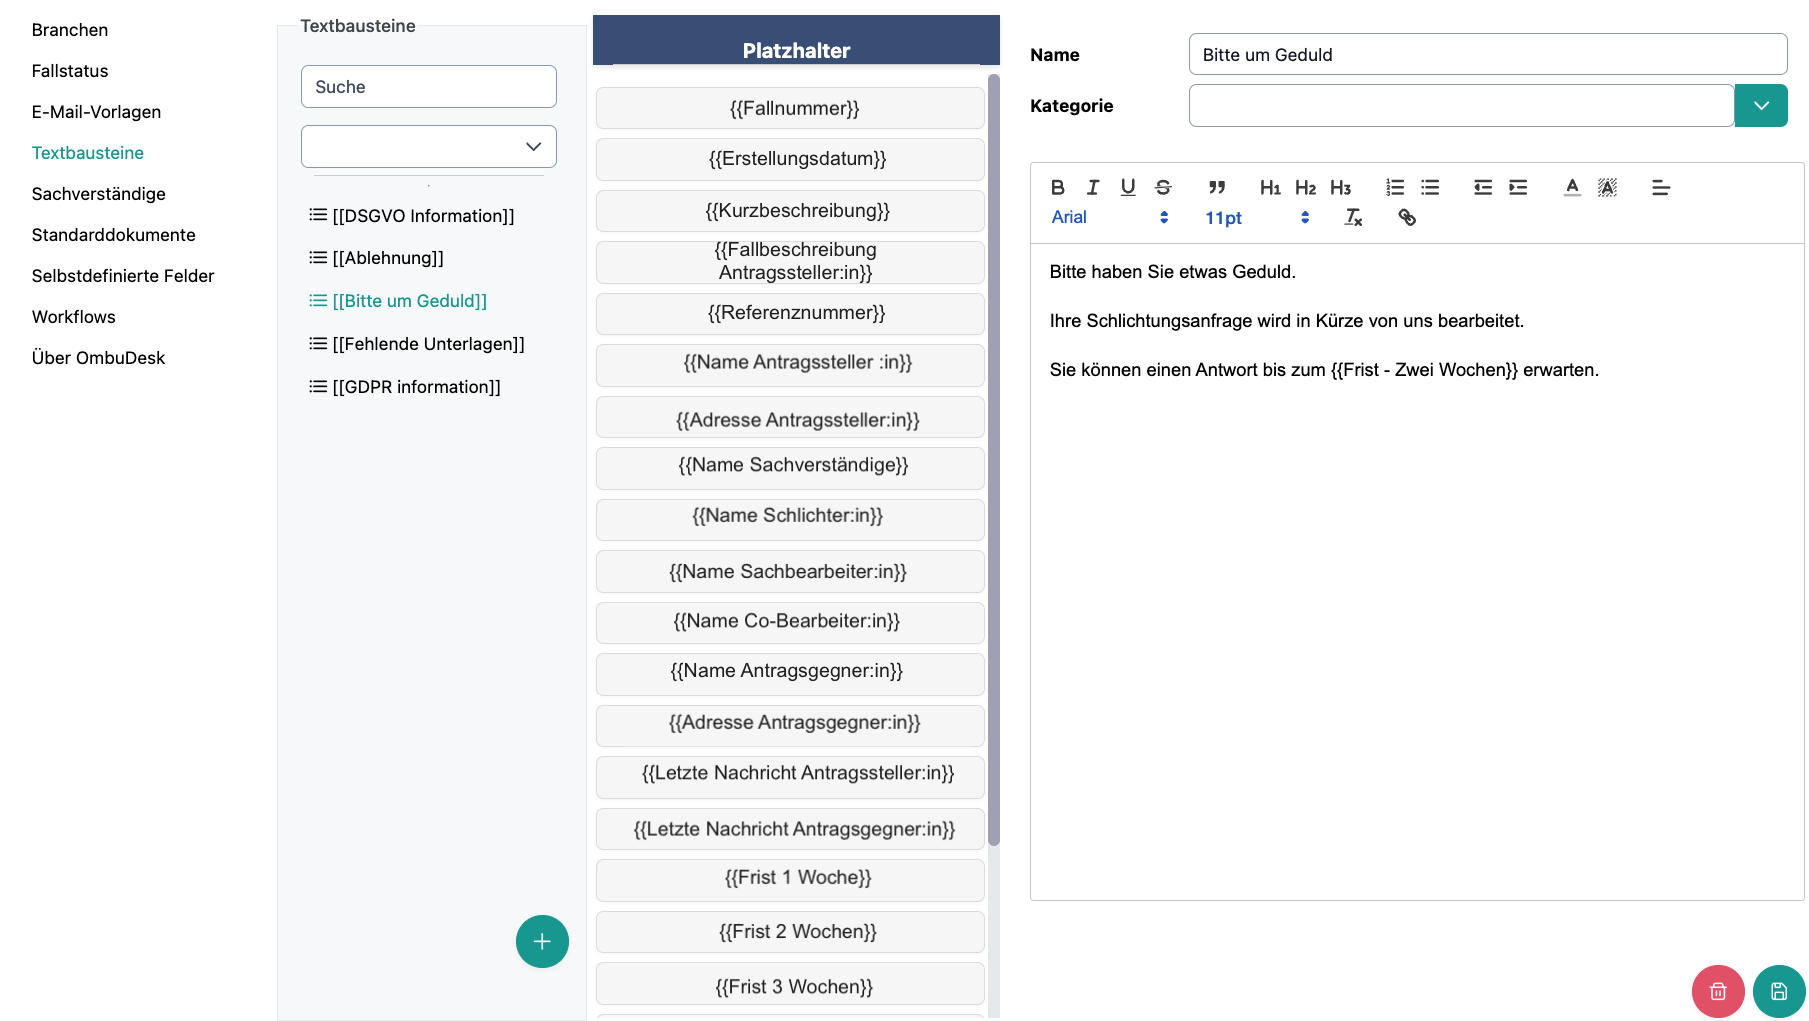The height and width of the screenshot is (1021, 1809).
Task: Insert a bulleted list
Action: pyautogui.click(x=1430, y=187)
